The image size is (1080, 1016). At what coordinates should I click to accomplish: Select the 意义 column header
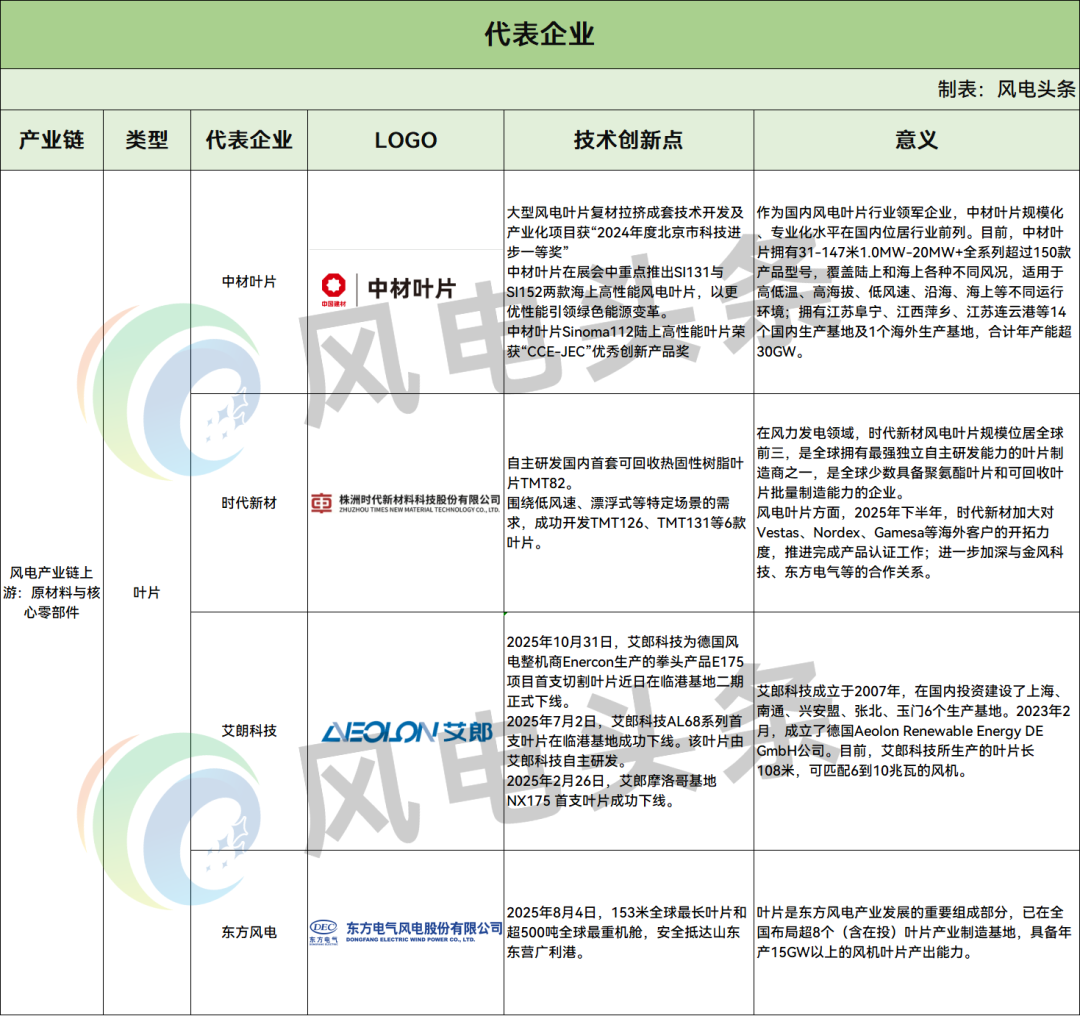pos(916,140)
